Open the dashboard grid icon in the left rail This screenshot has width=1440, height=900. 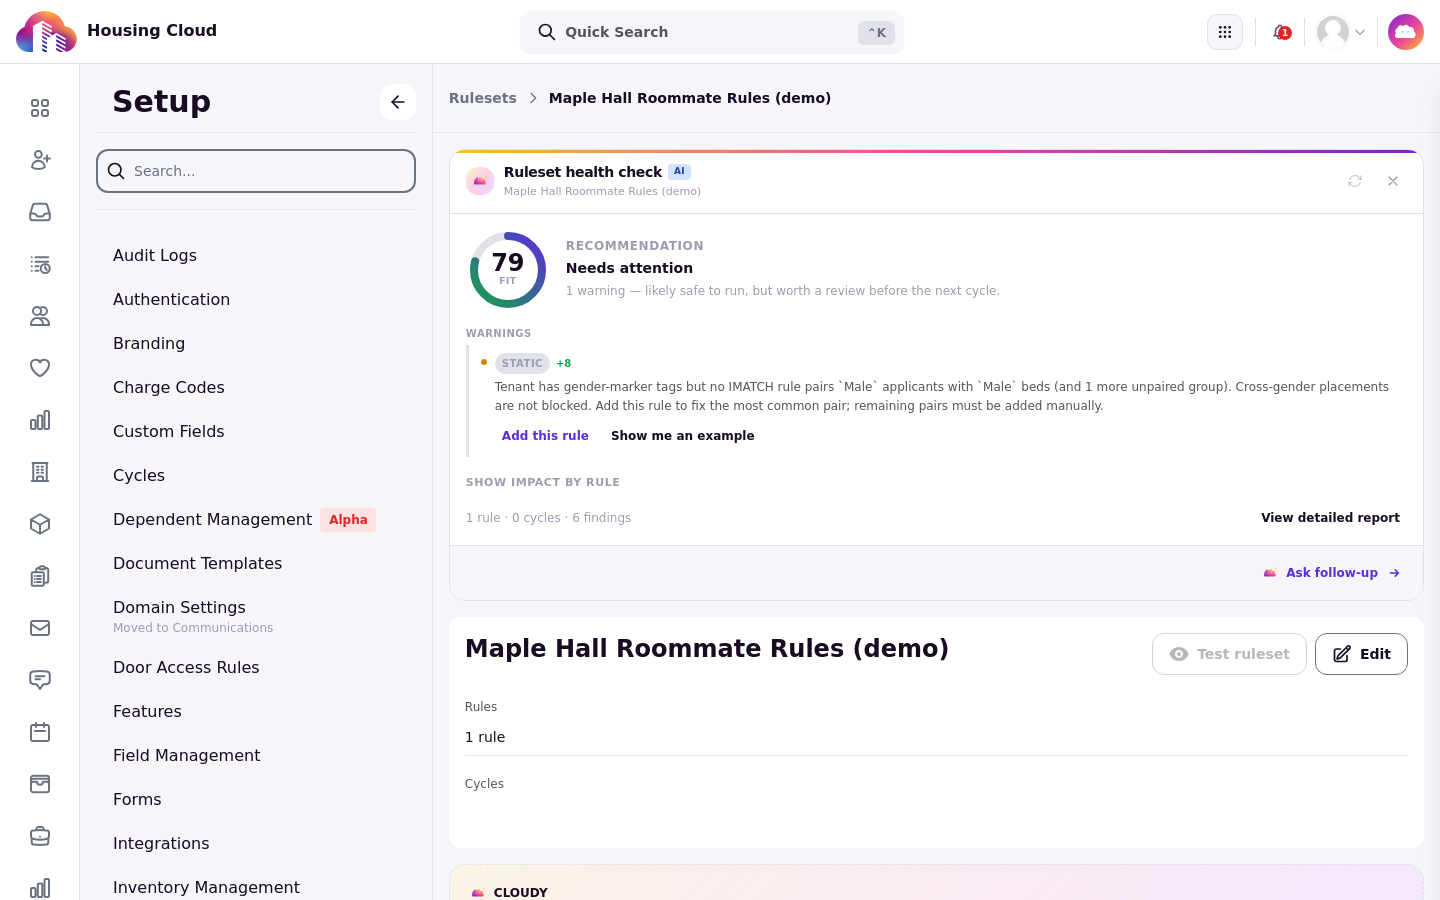(40, 108)
